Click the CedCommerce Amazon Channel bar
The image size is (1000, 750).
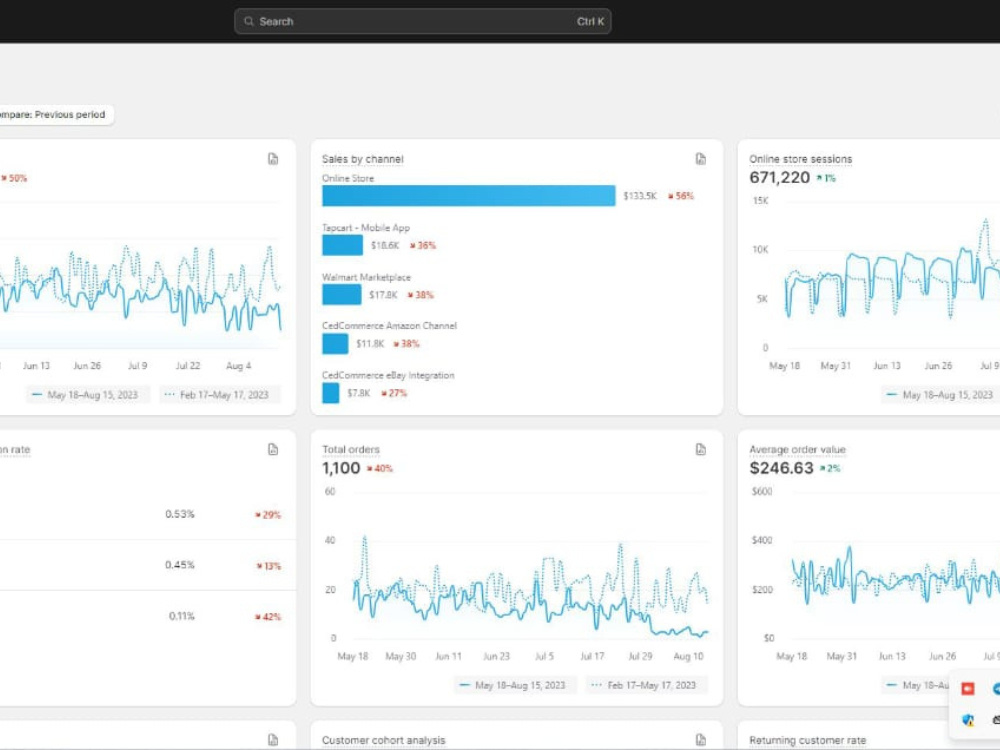click(335, 344)
